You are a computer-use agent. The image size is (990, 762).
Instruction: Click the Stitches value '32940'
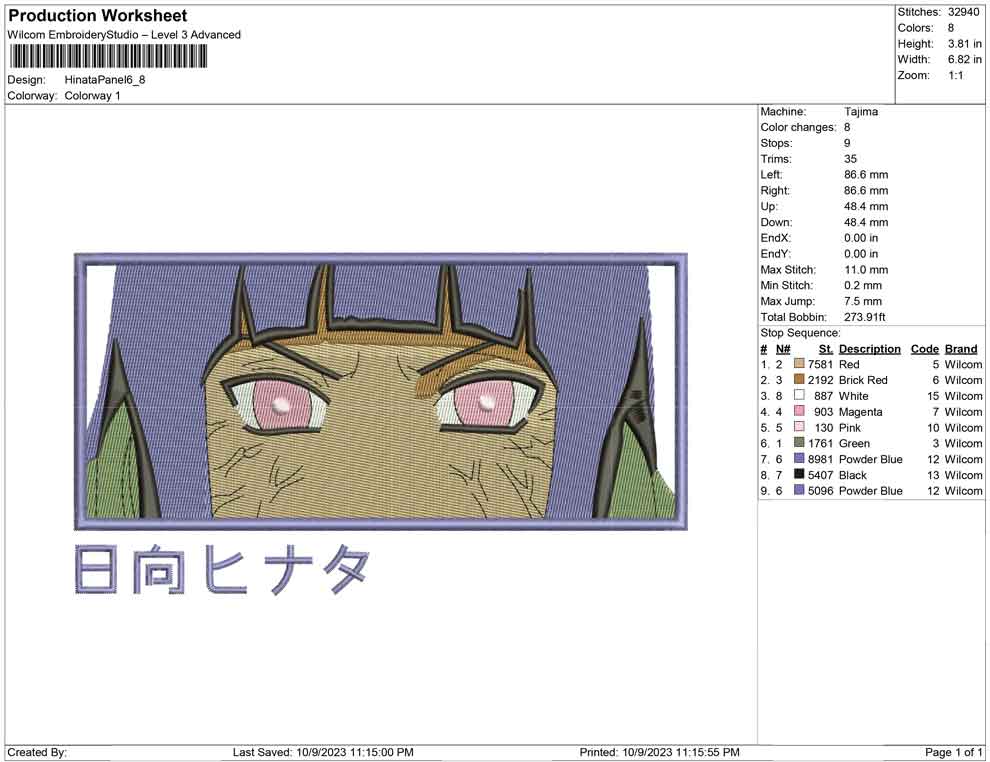[963, 12]
